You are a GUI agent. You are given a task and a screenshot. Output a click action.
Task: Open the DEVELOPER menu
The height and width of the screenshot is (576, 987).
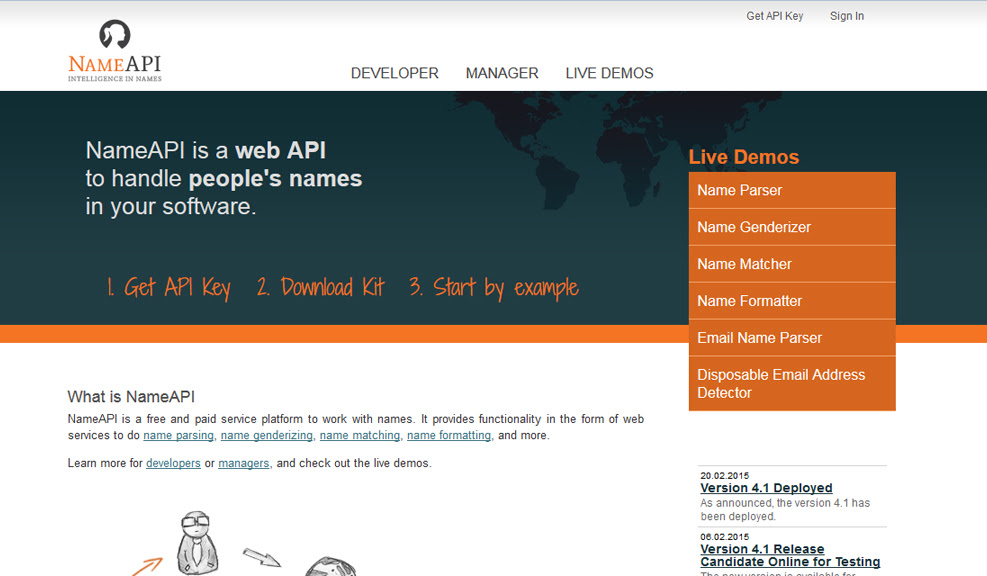pos(395,73)
